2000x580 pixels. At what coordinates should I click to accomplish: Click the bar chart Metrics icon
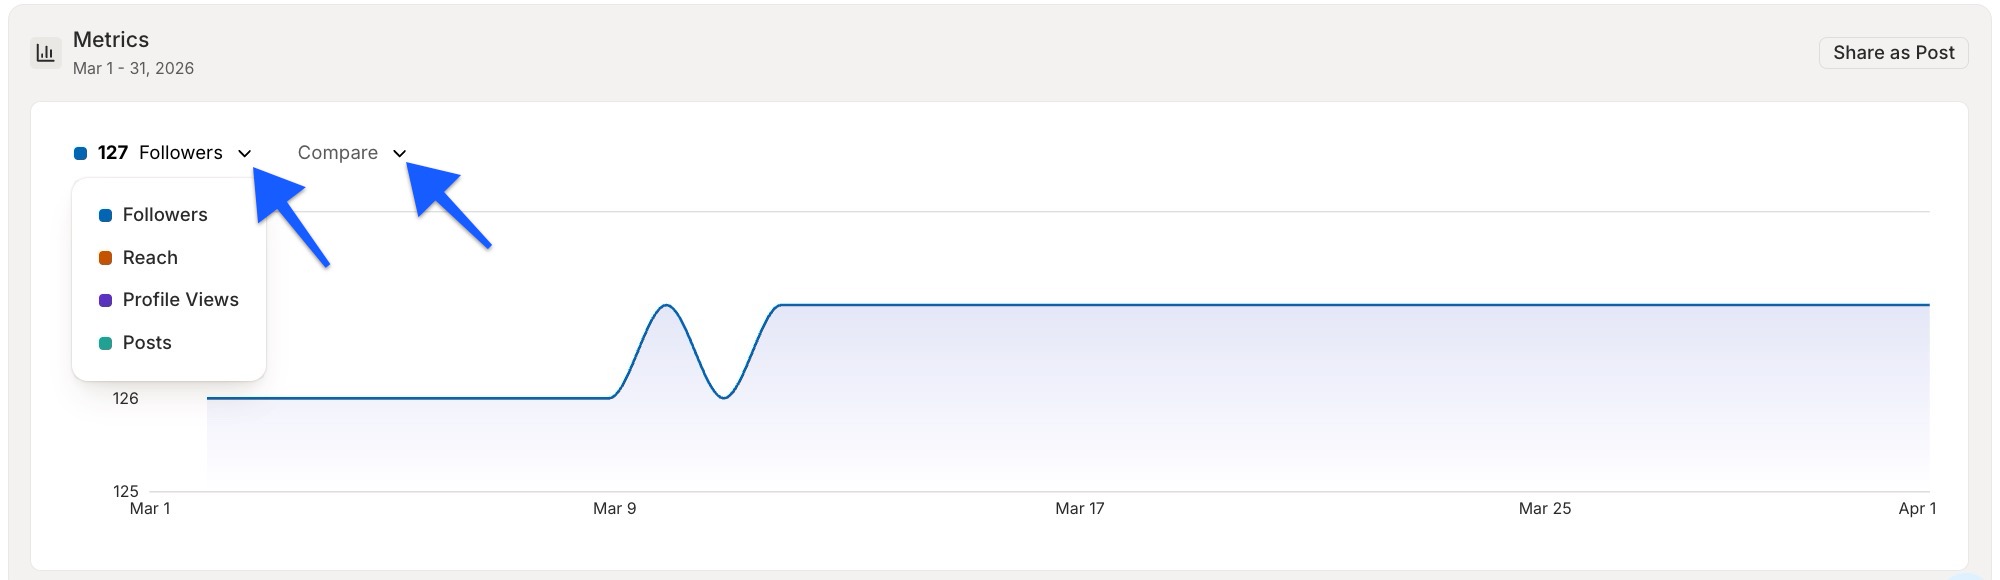click(x=44, y=50)
